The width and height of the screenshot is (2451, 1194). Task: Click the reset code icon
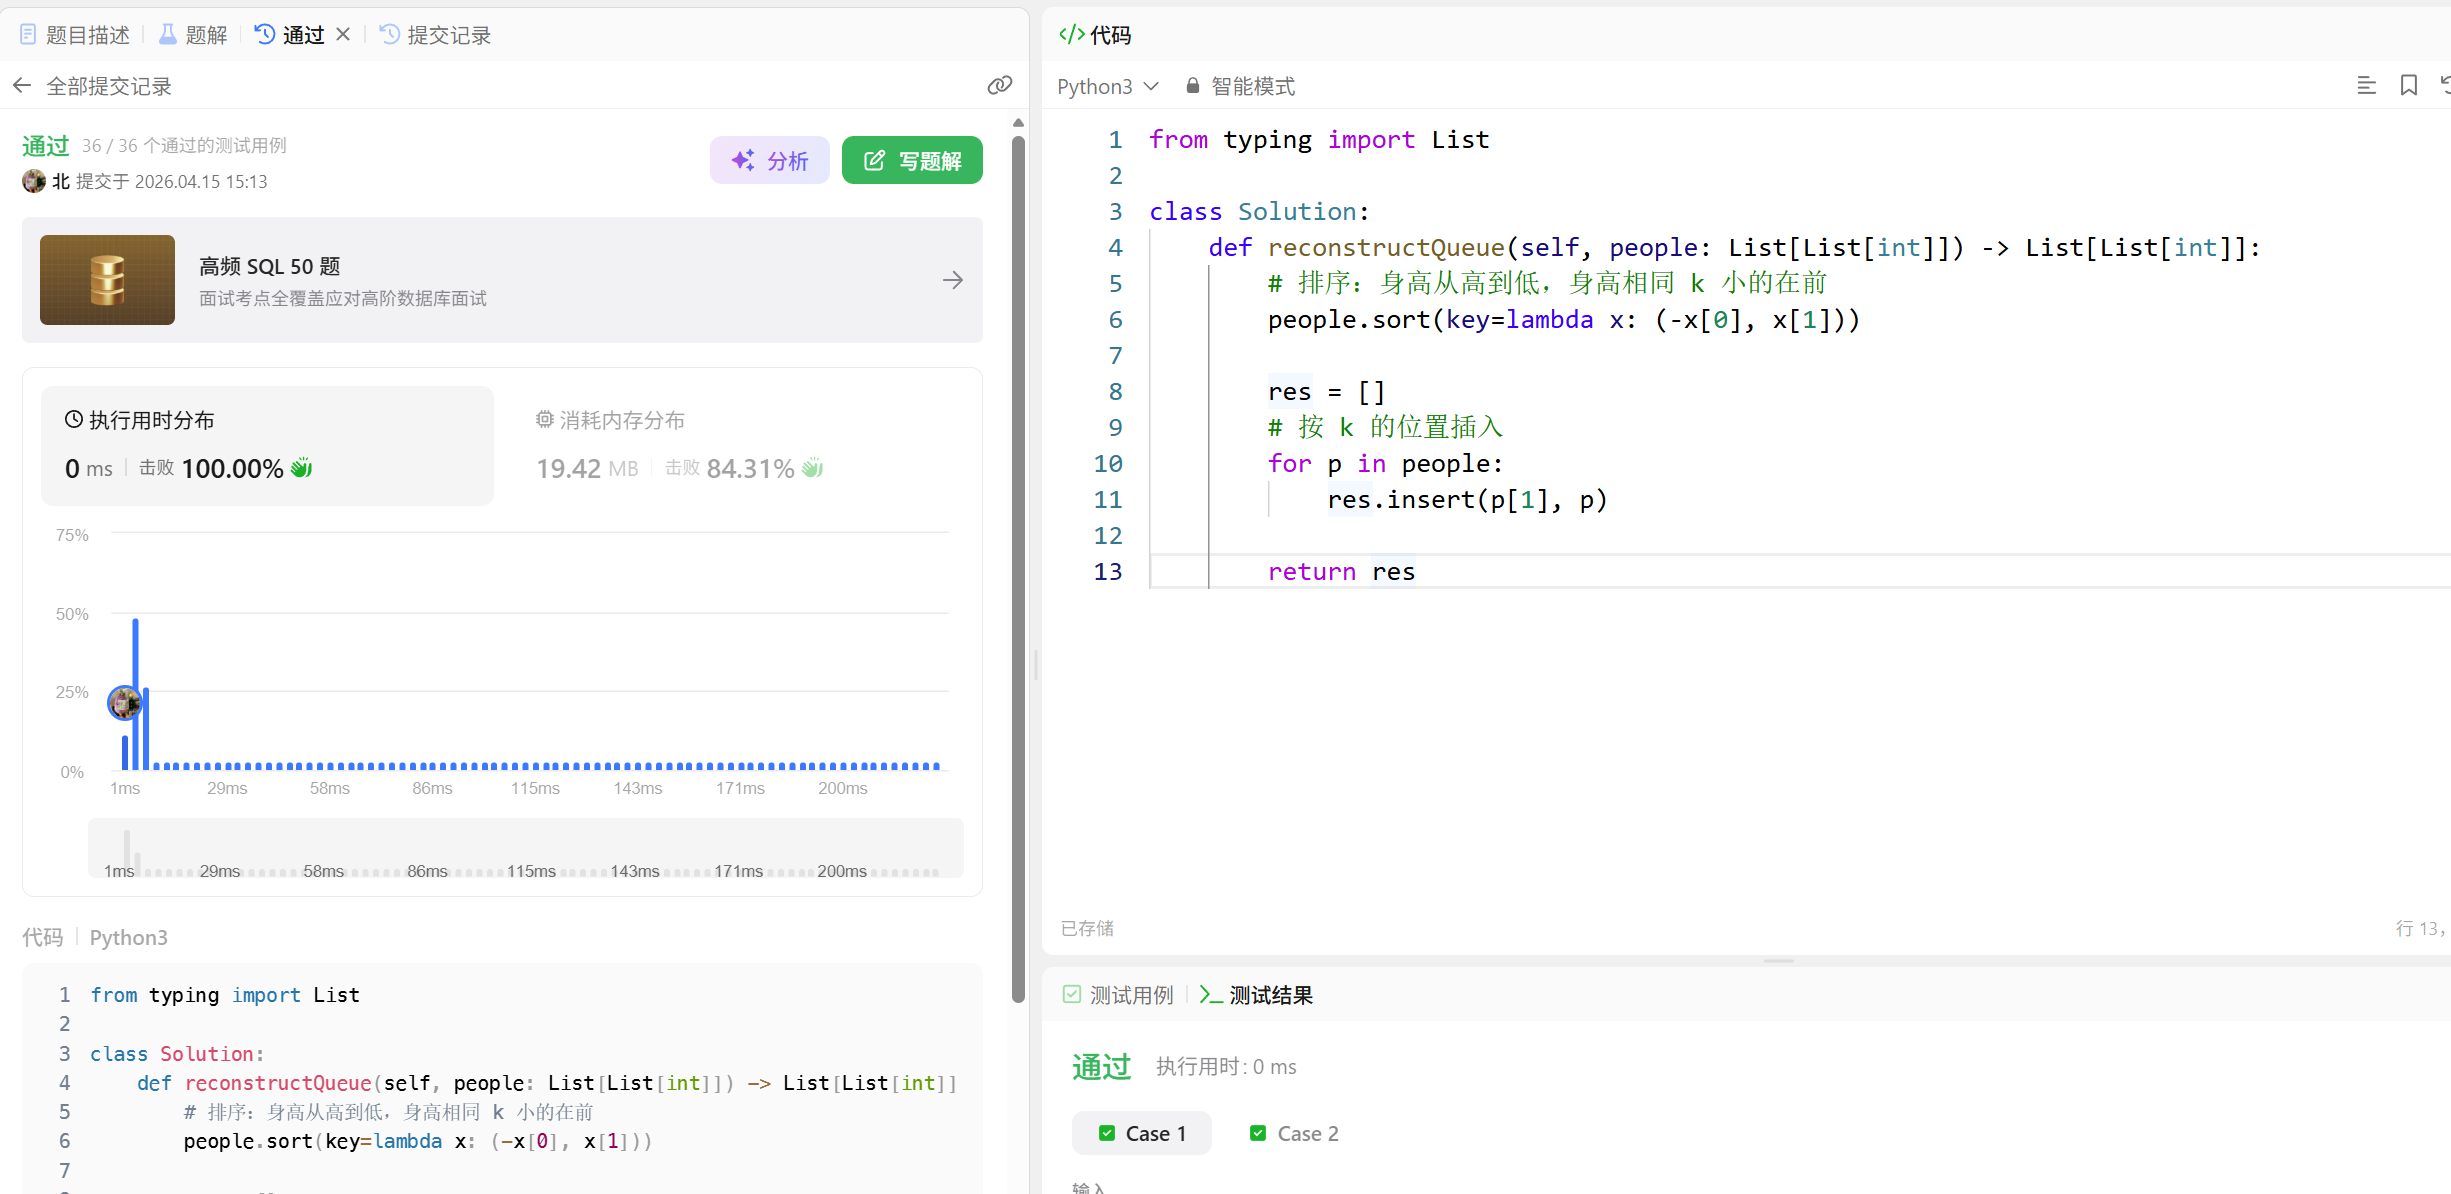2445,86
